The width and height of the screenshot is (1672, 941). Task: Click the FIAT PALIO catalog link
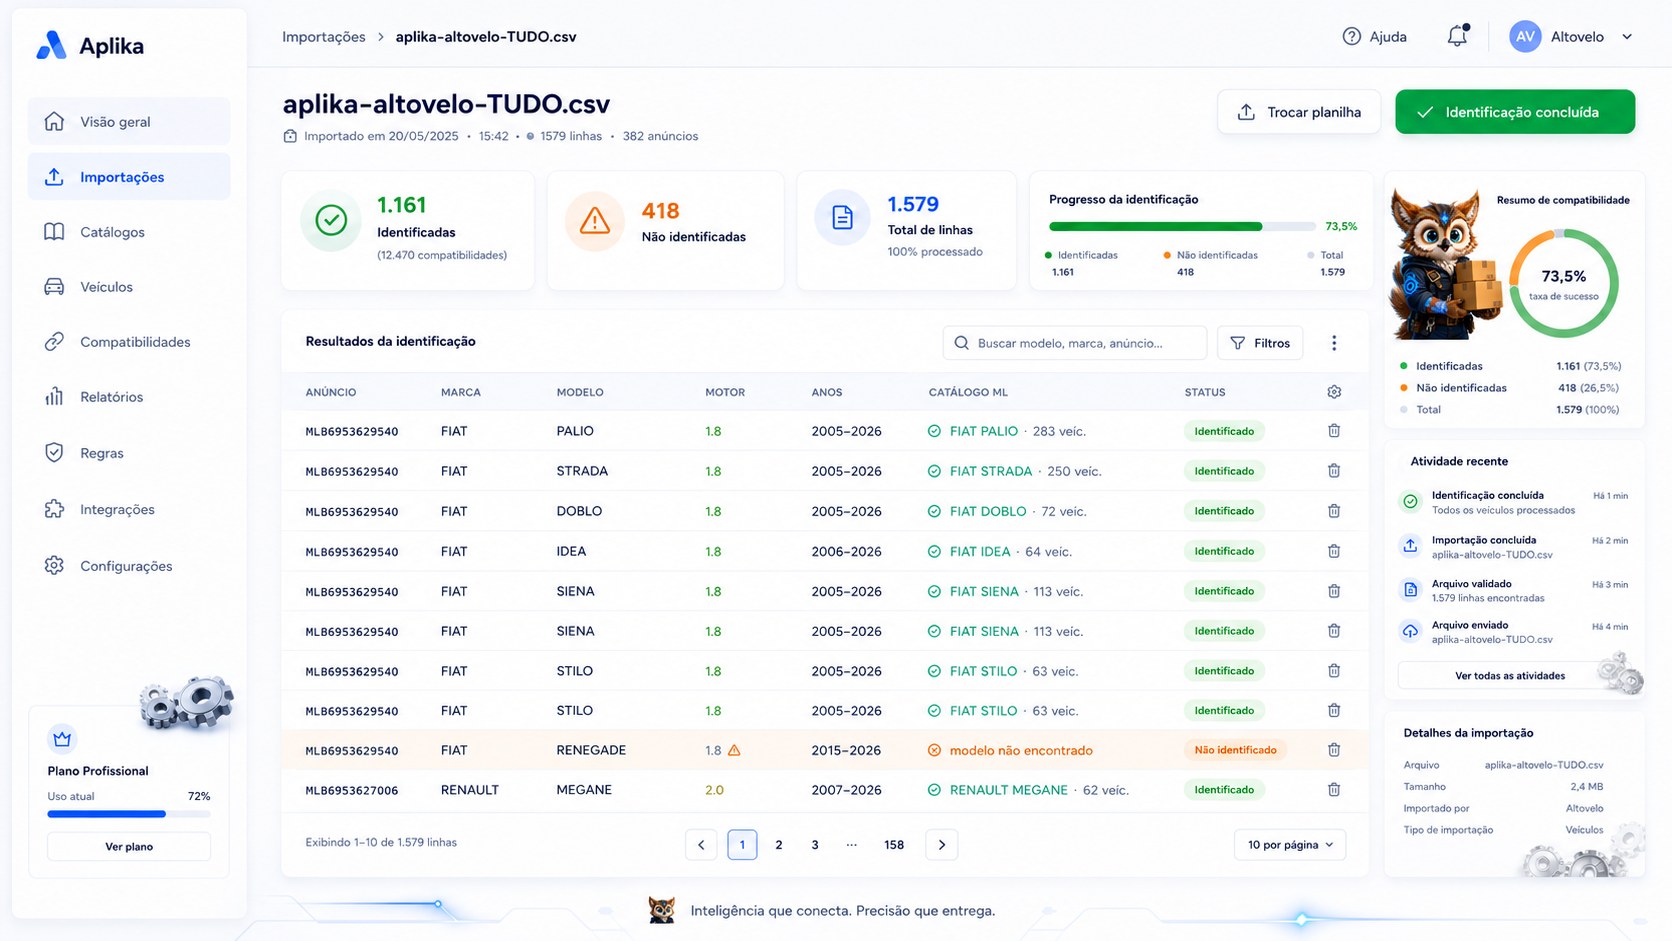click(984, 431)
